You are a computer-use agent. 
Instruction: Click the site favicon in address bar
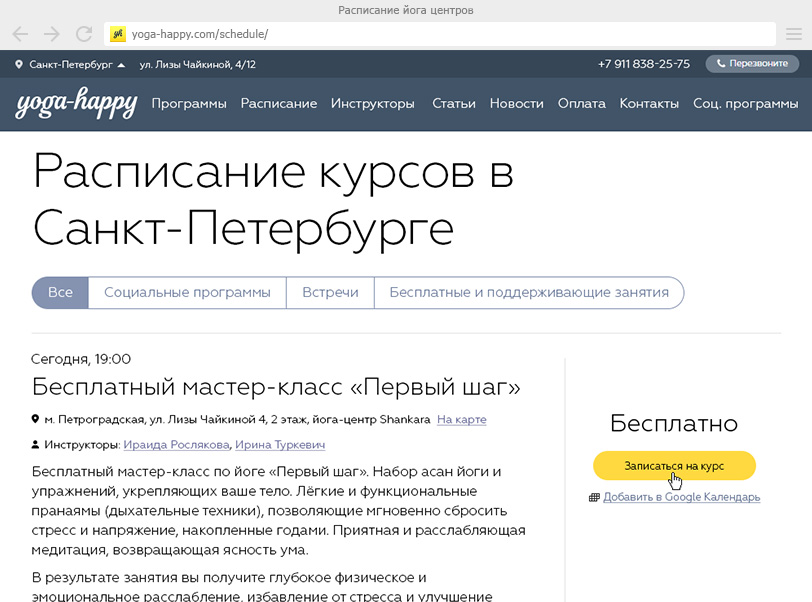click(118, 34)
